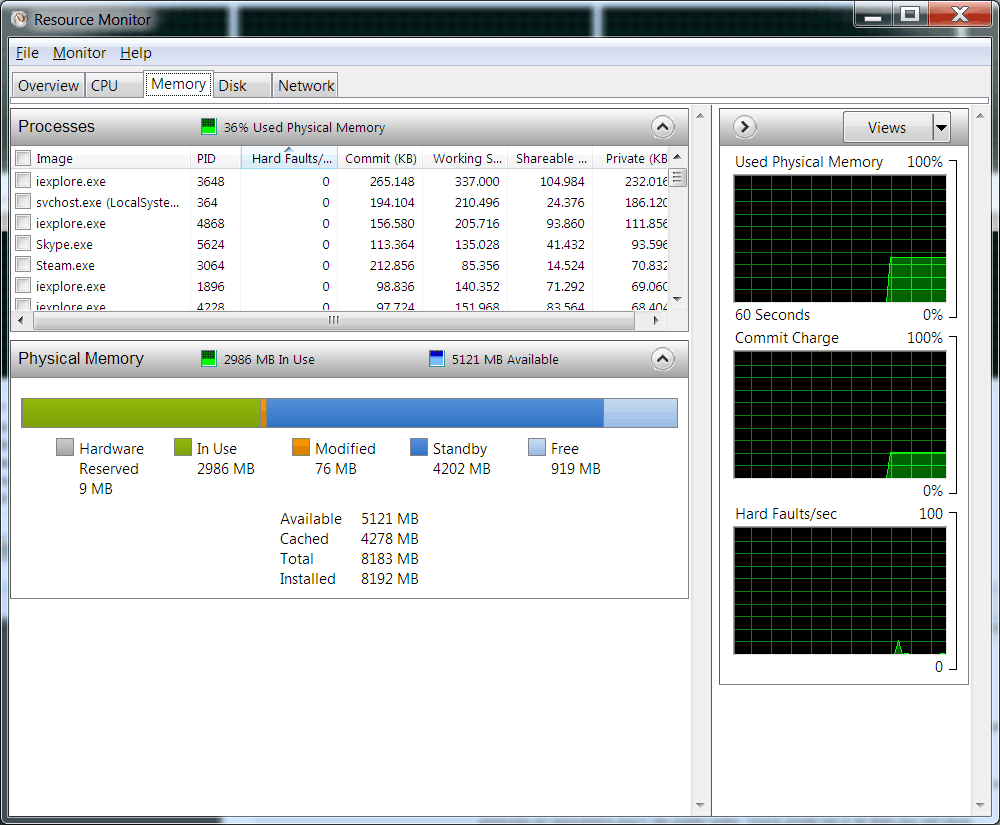The image size is (1000, 825).
Task: Click the blue Standby segment of memory bar
Action: coord(435,413)
